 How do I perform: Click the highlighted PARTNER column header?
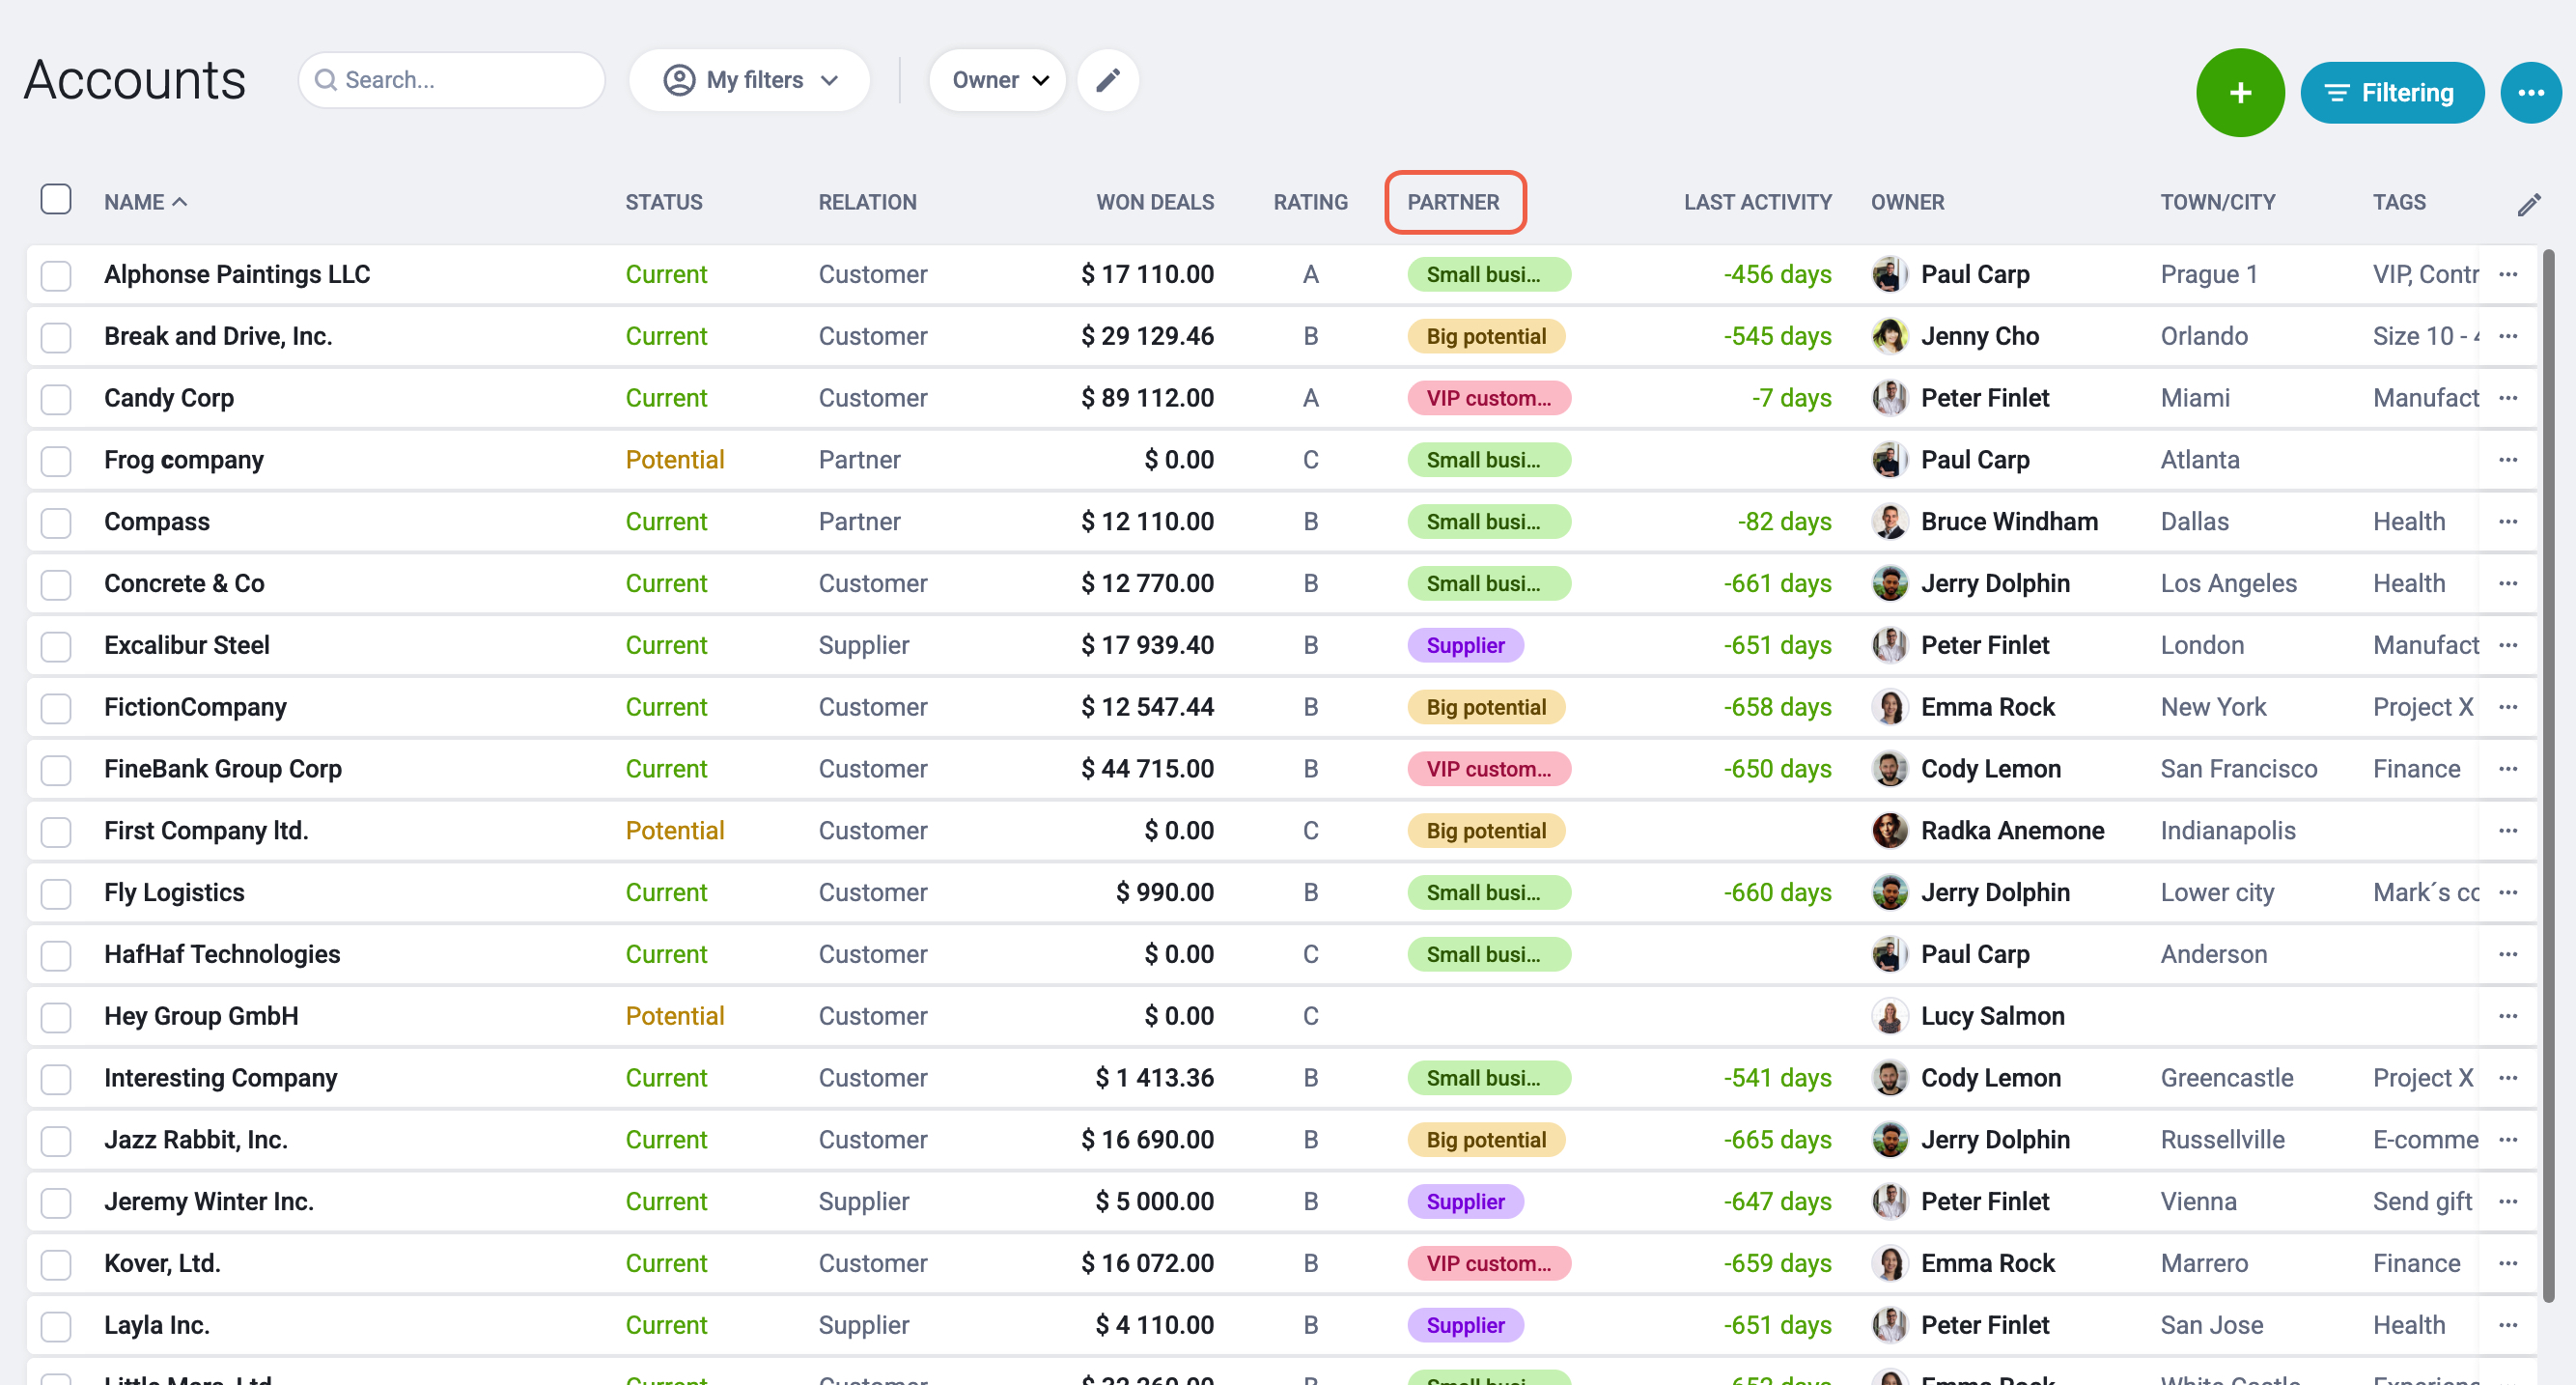pyautogui.click(x=1453, y=202)
